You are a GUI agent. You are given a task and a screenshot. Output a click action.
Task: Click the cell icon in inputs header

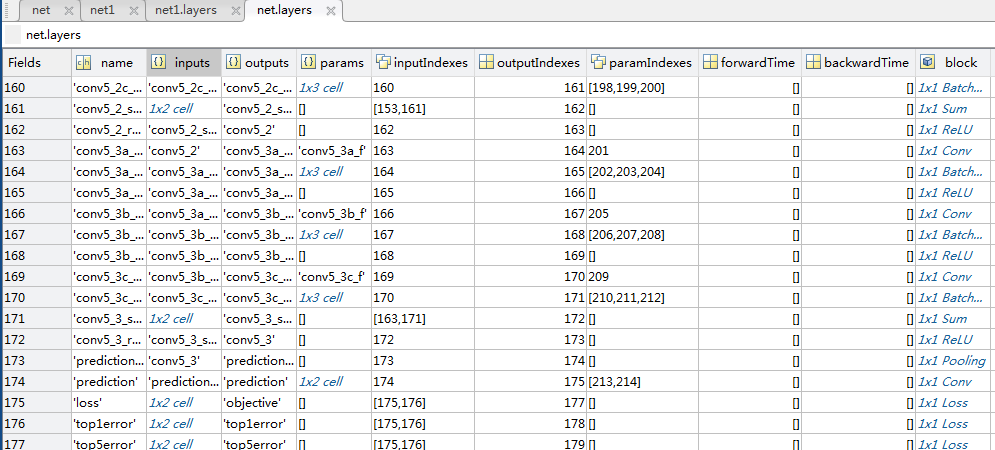(159, 62)
